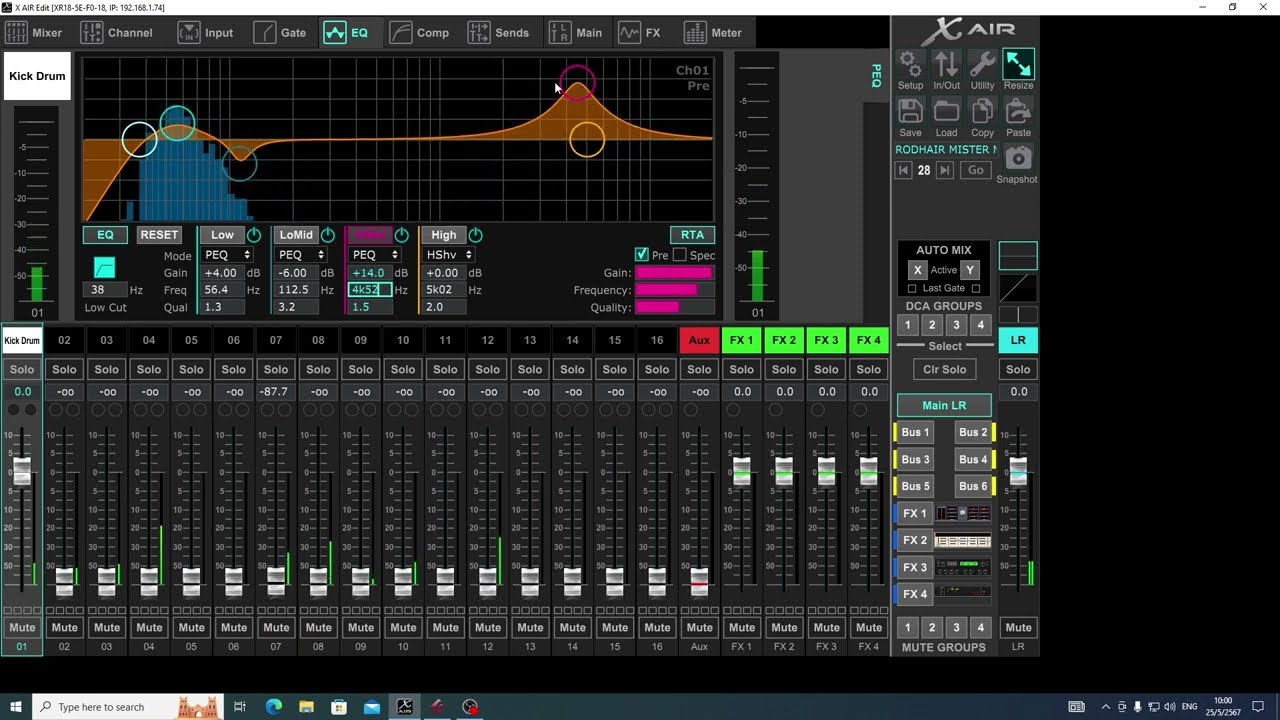Image resolution: width=1280 pixels, height=720 pixels.
Task: Switch to the Comp tab
Action: 420,33
